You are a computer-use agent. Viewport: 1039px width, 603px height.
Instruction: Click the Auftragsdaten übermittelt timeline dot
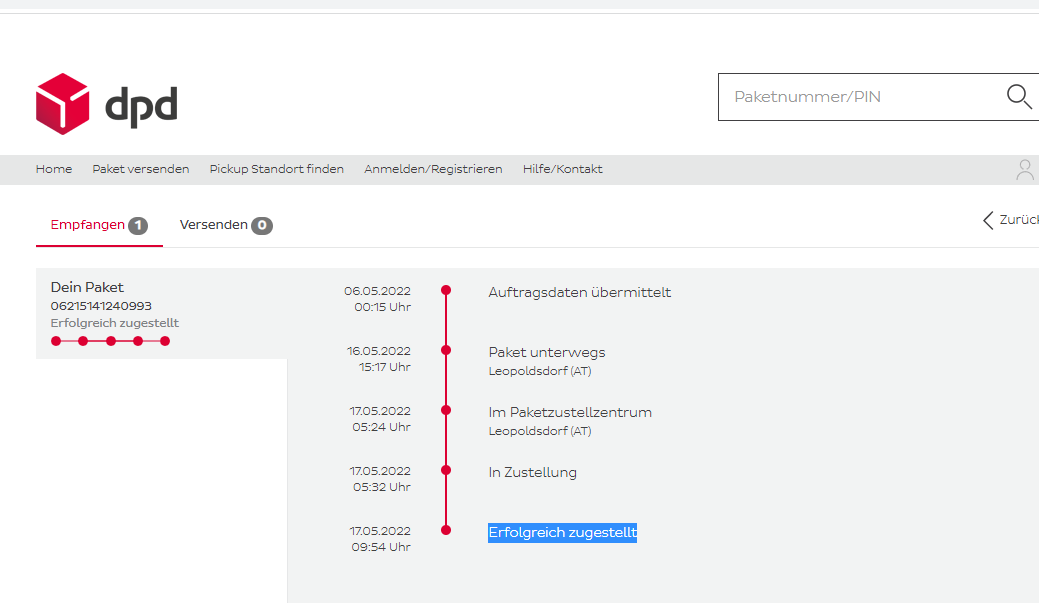[446, 290]
